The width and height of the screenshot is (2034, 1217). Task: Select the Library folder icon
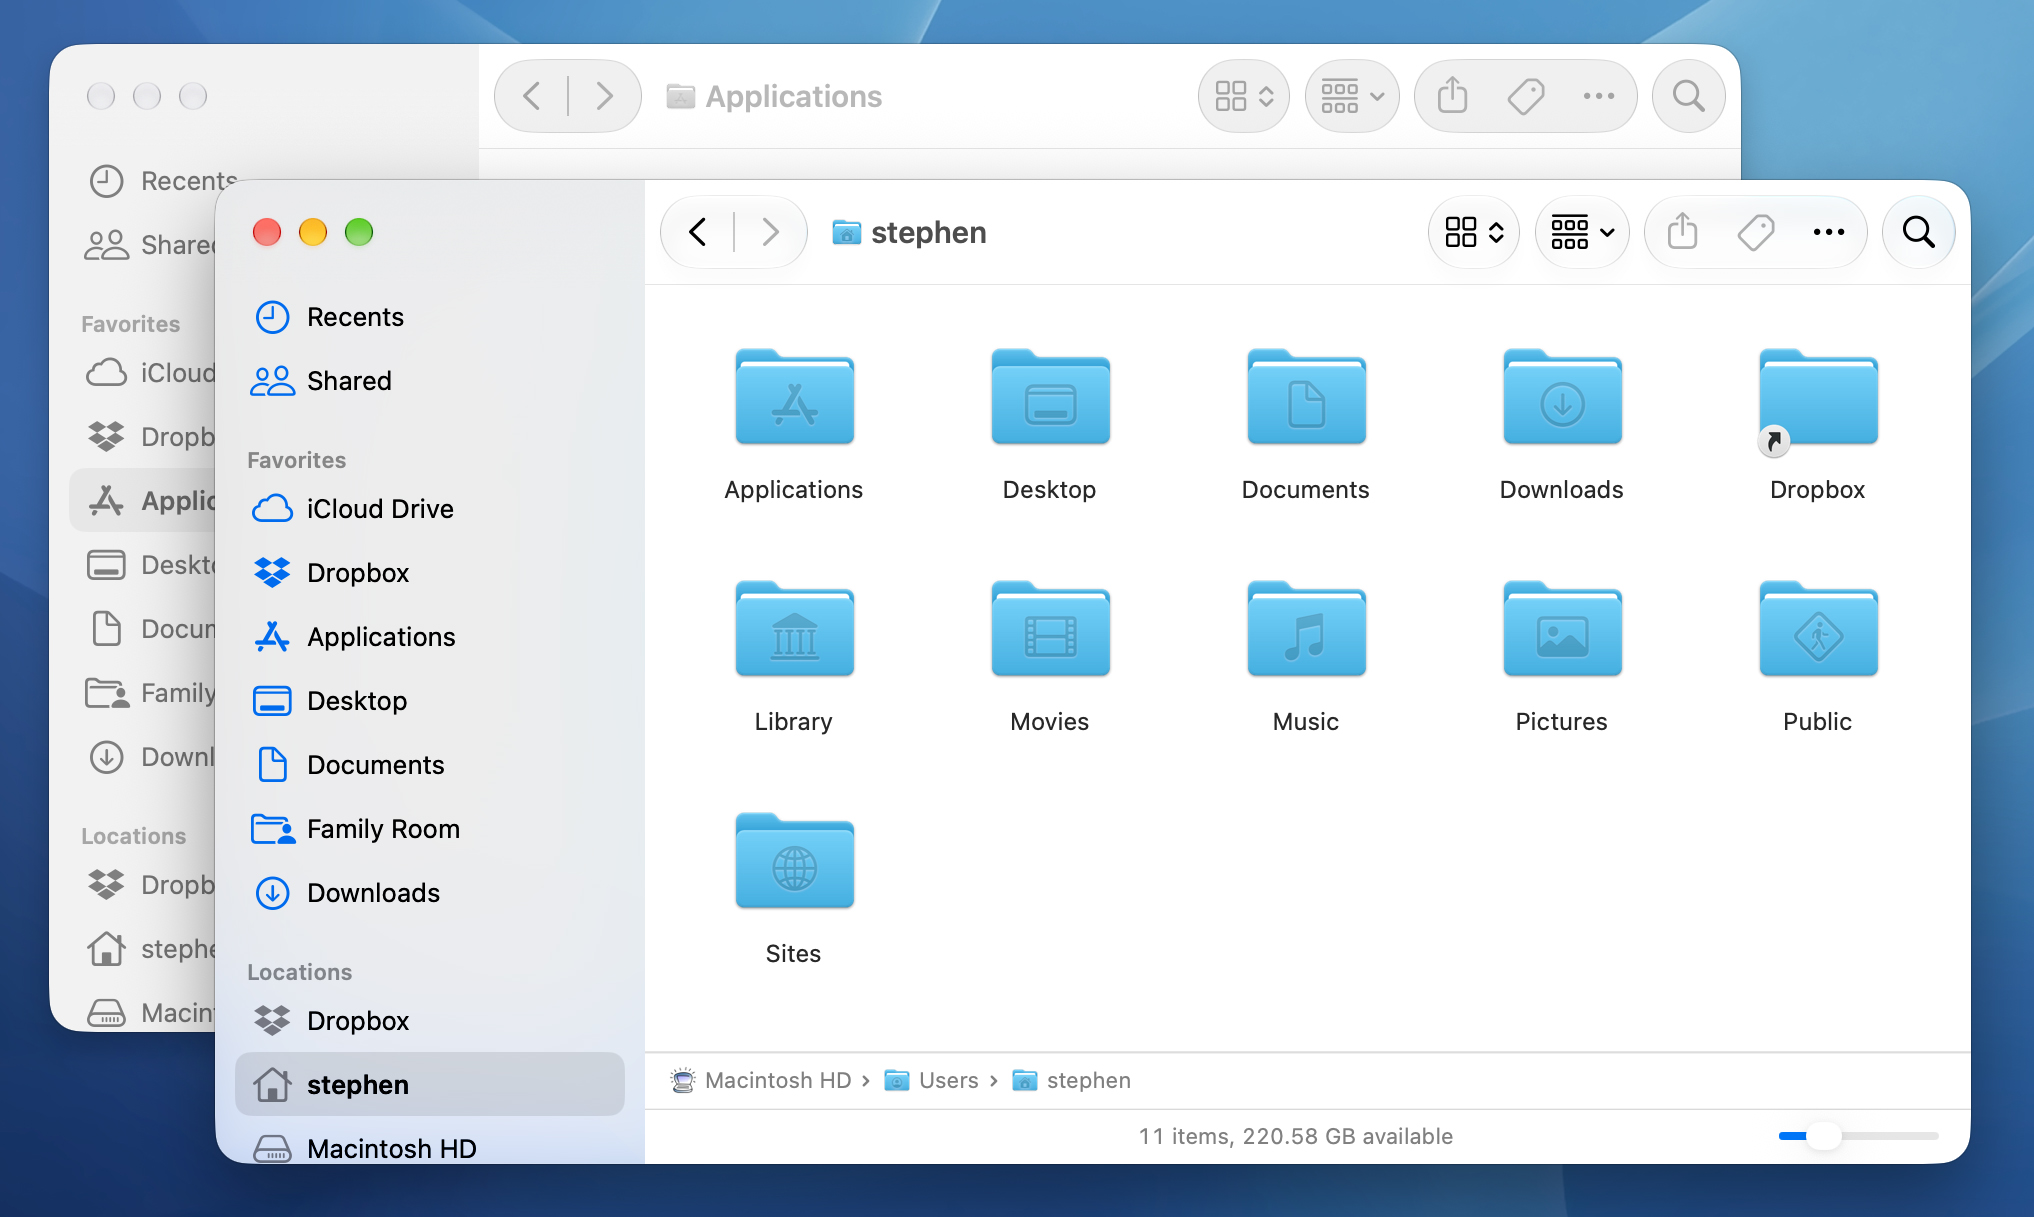click(x=794, y=629)
